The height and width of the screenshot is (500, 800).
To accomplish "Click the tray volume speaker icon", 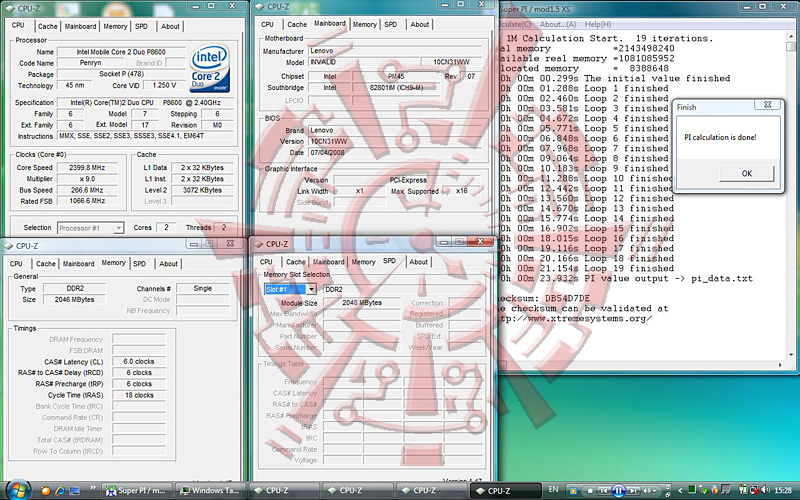I will pyautogui.click(x=766, y=490).
